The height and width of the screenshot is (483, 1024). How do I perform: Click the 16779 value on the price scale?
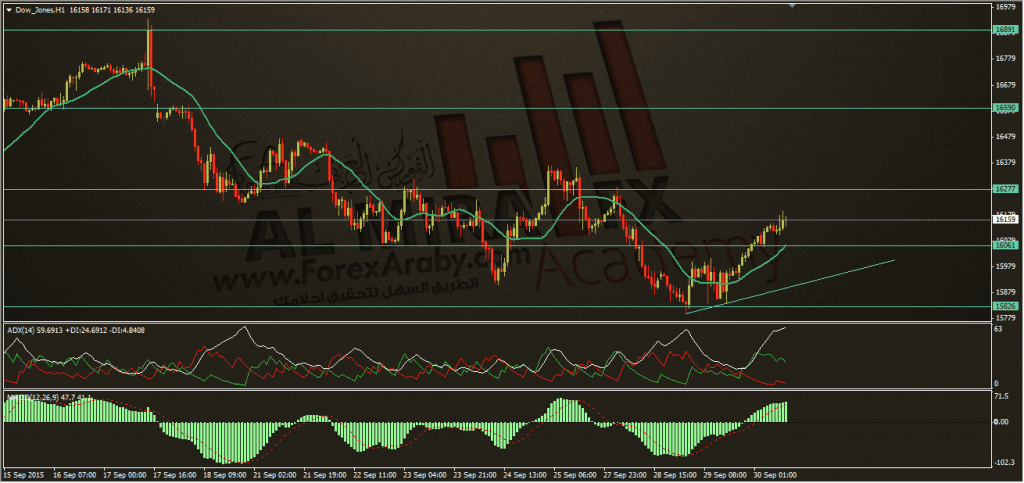pos(1006,59)
